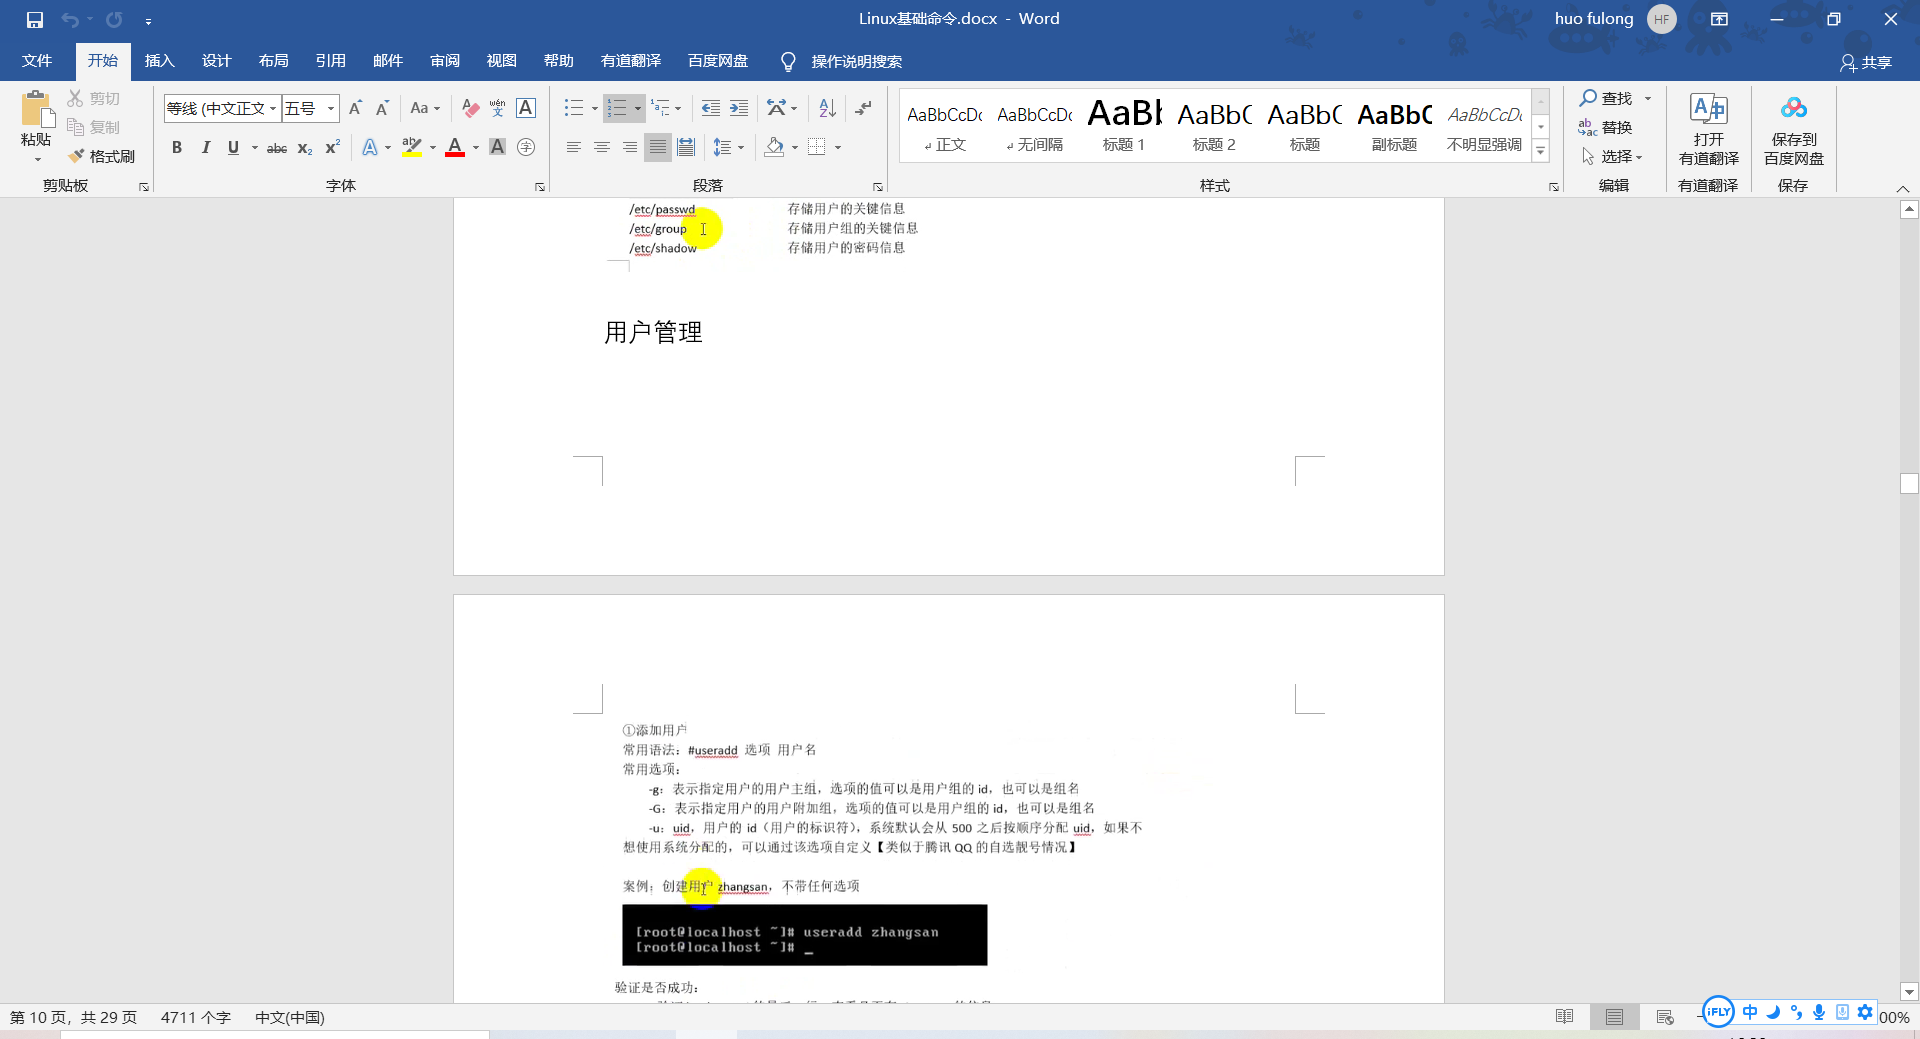Toggle bold formatting
The width and height of the screenshot is (1920, 1039).
(x=177, y=147)
